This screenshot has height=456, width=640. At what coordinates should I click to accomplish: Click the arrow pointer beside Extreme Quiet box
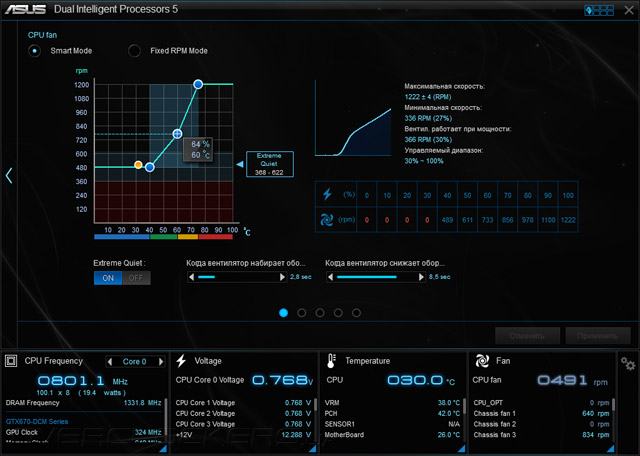pyautogui.click(x=240, y=164)
